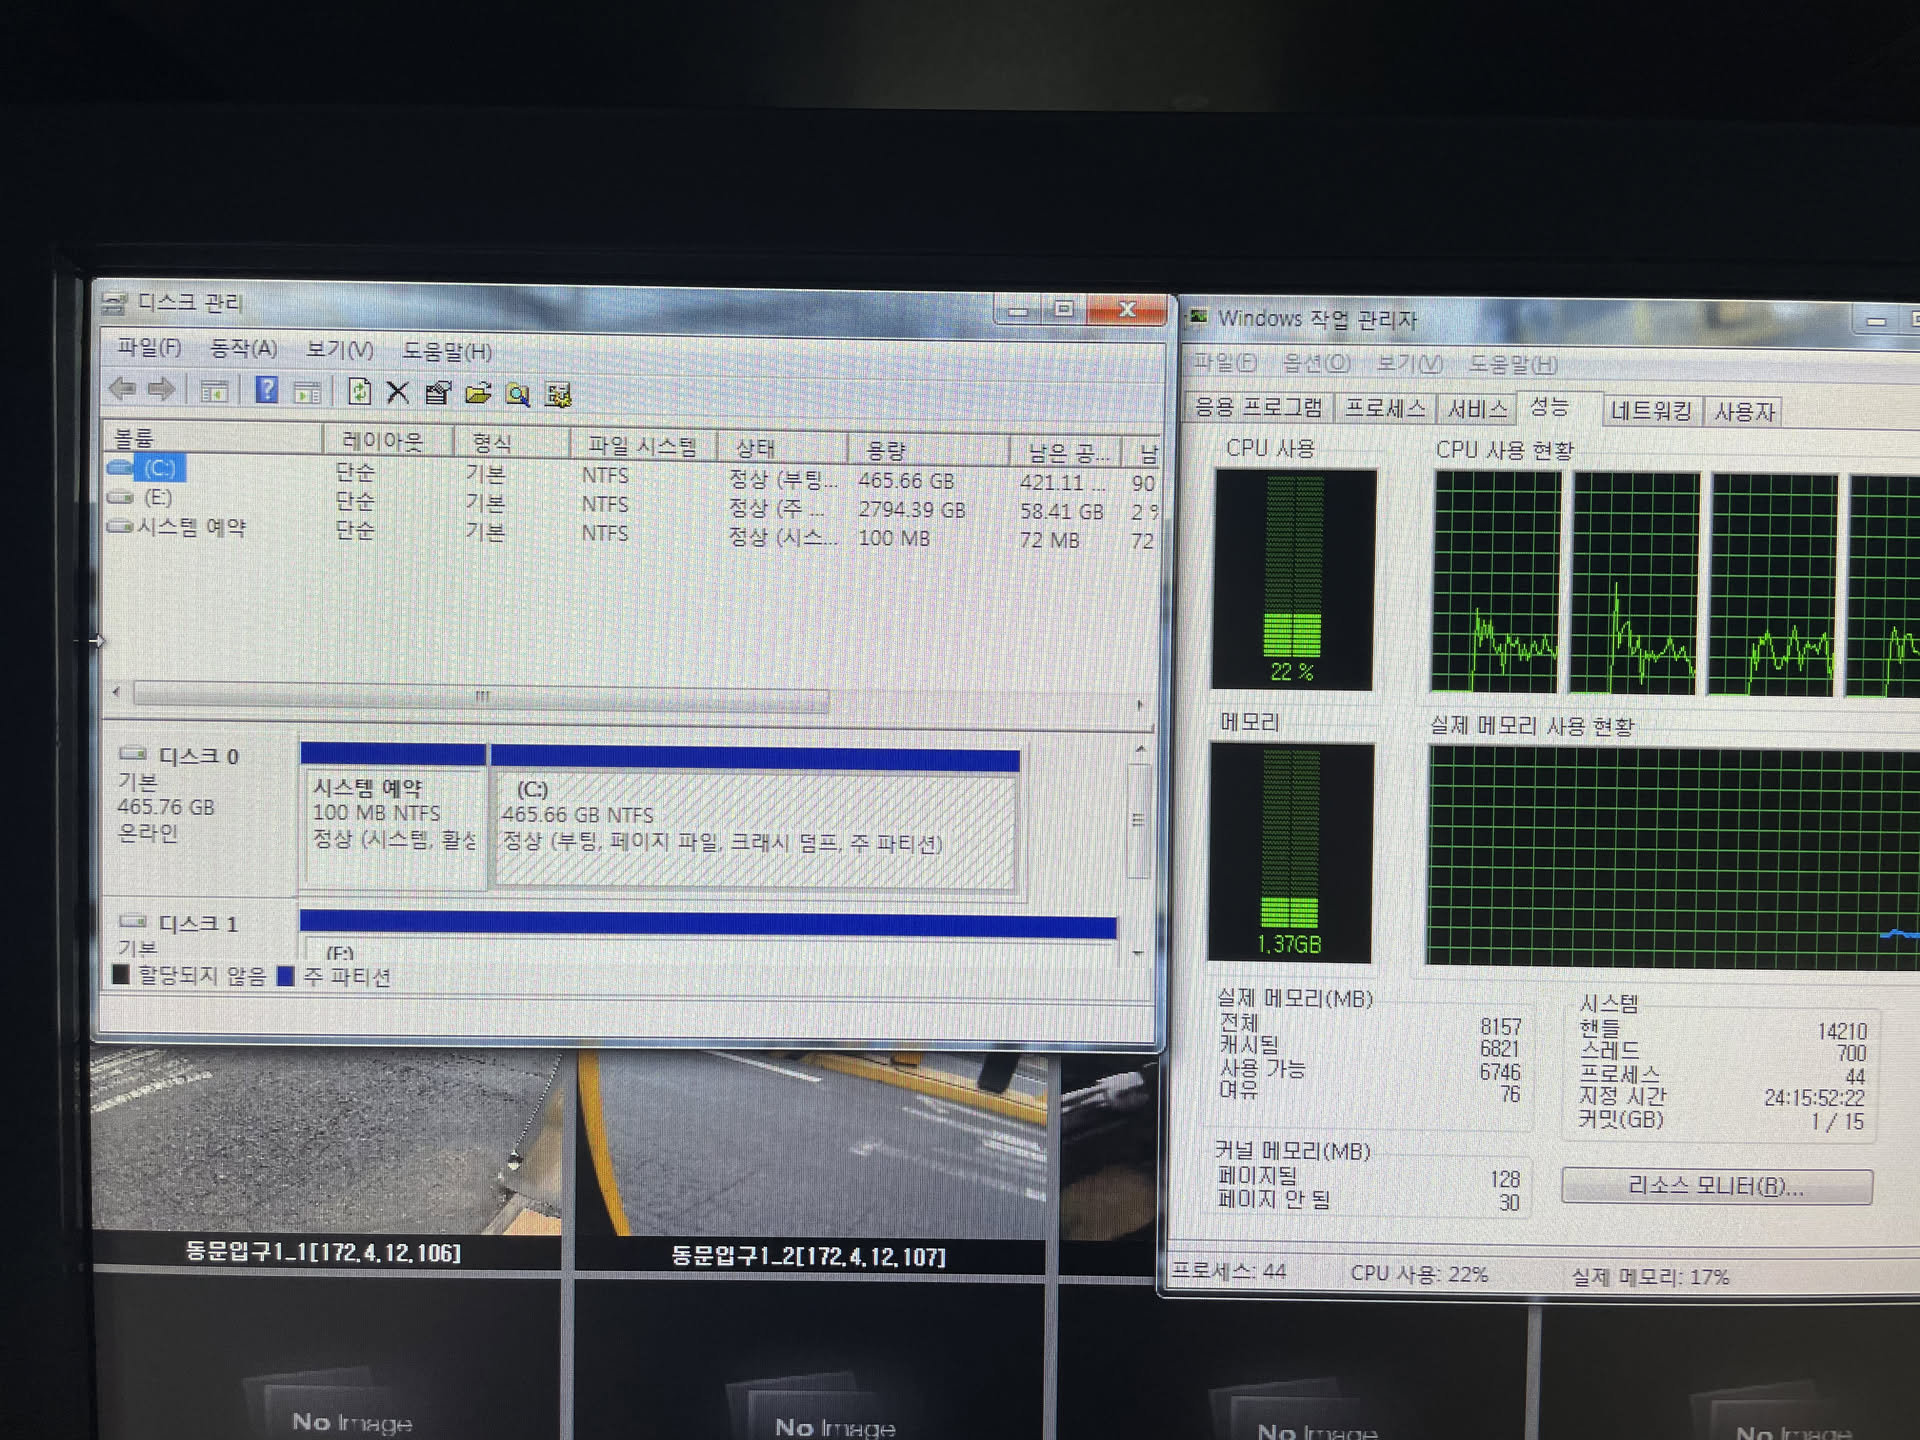Screen dimensions: 1920x1440
Task: Open the 서비스 tab
Action: click(x=1477, y=409)
